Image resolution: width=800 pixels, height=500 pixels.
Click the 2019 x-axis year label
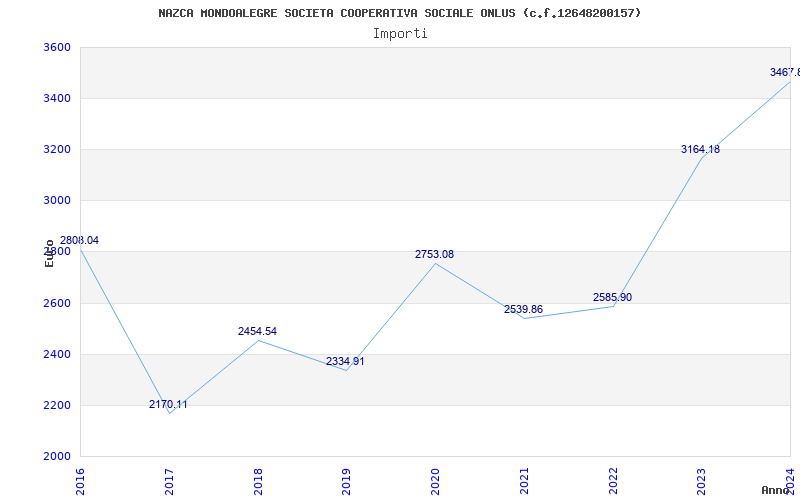tap(346, 482)
